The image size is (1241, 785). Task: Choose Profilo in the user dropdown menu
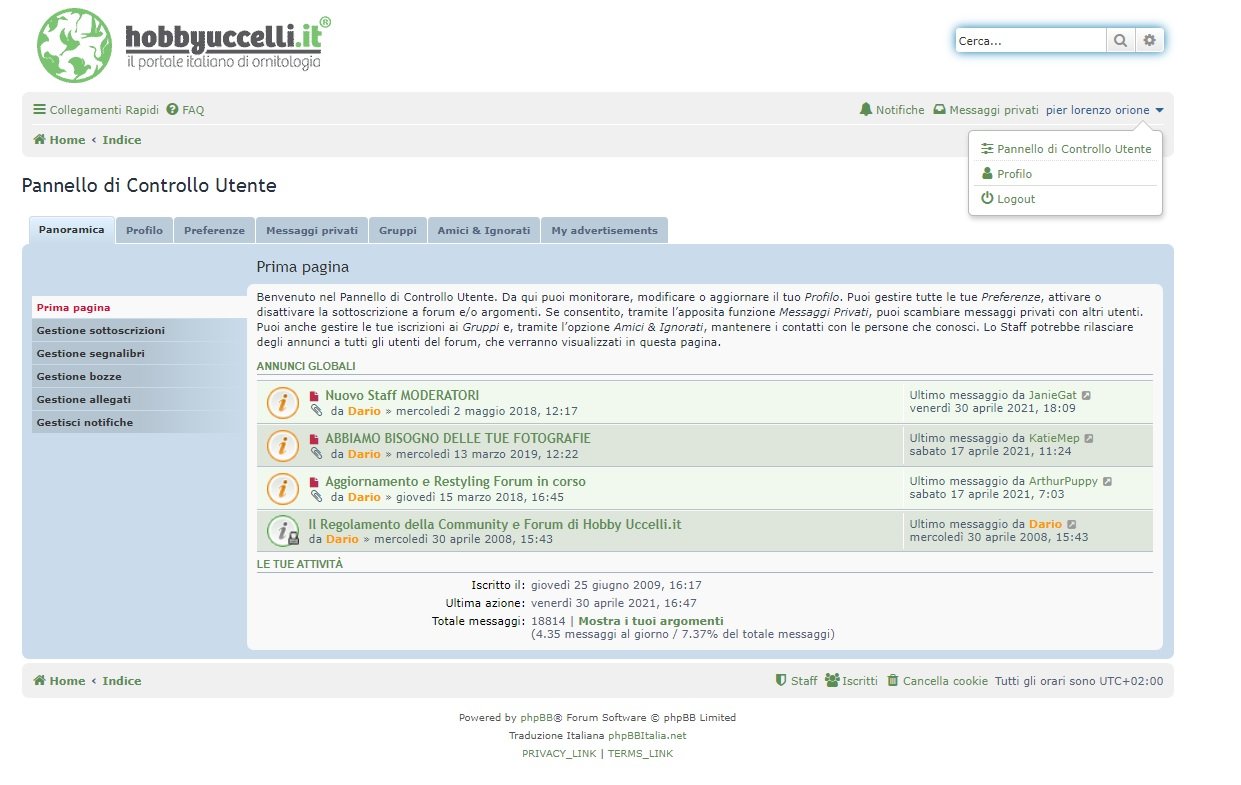tap(1013, 174)
